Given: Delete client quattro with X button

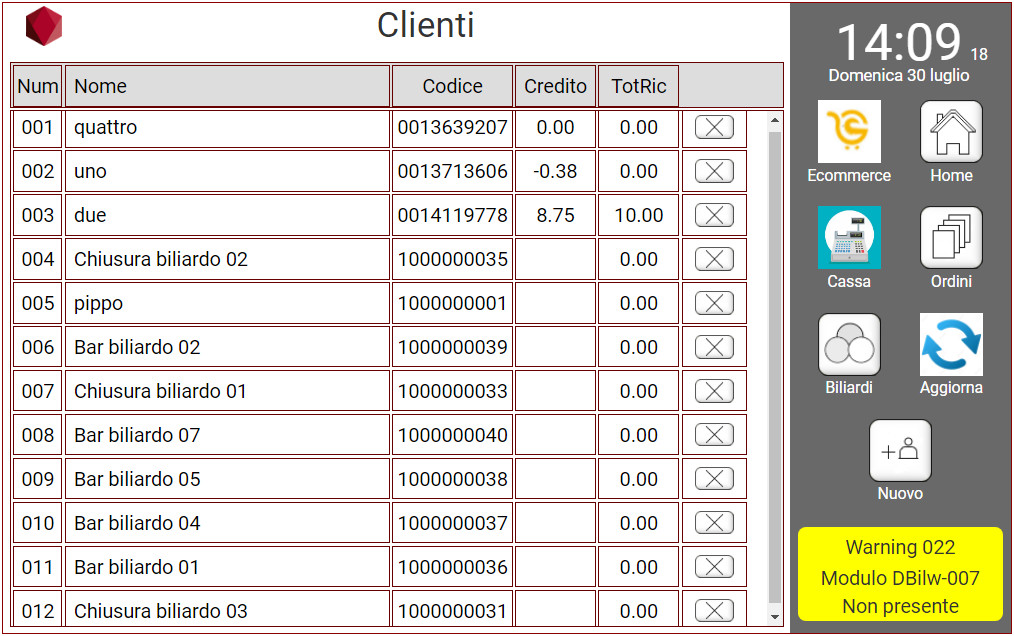Looking at the screenshot, I should (x=714, y=127).
